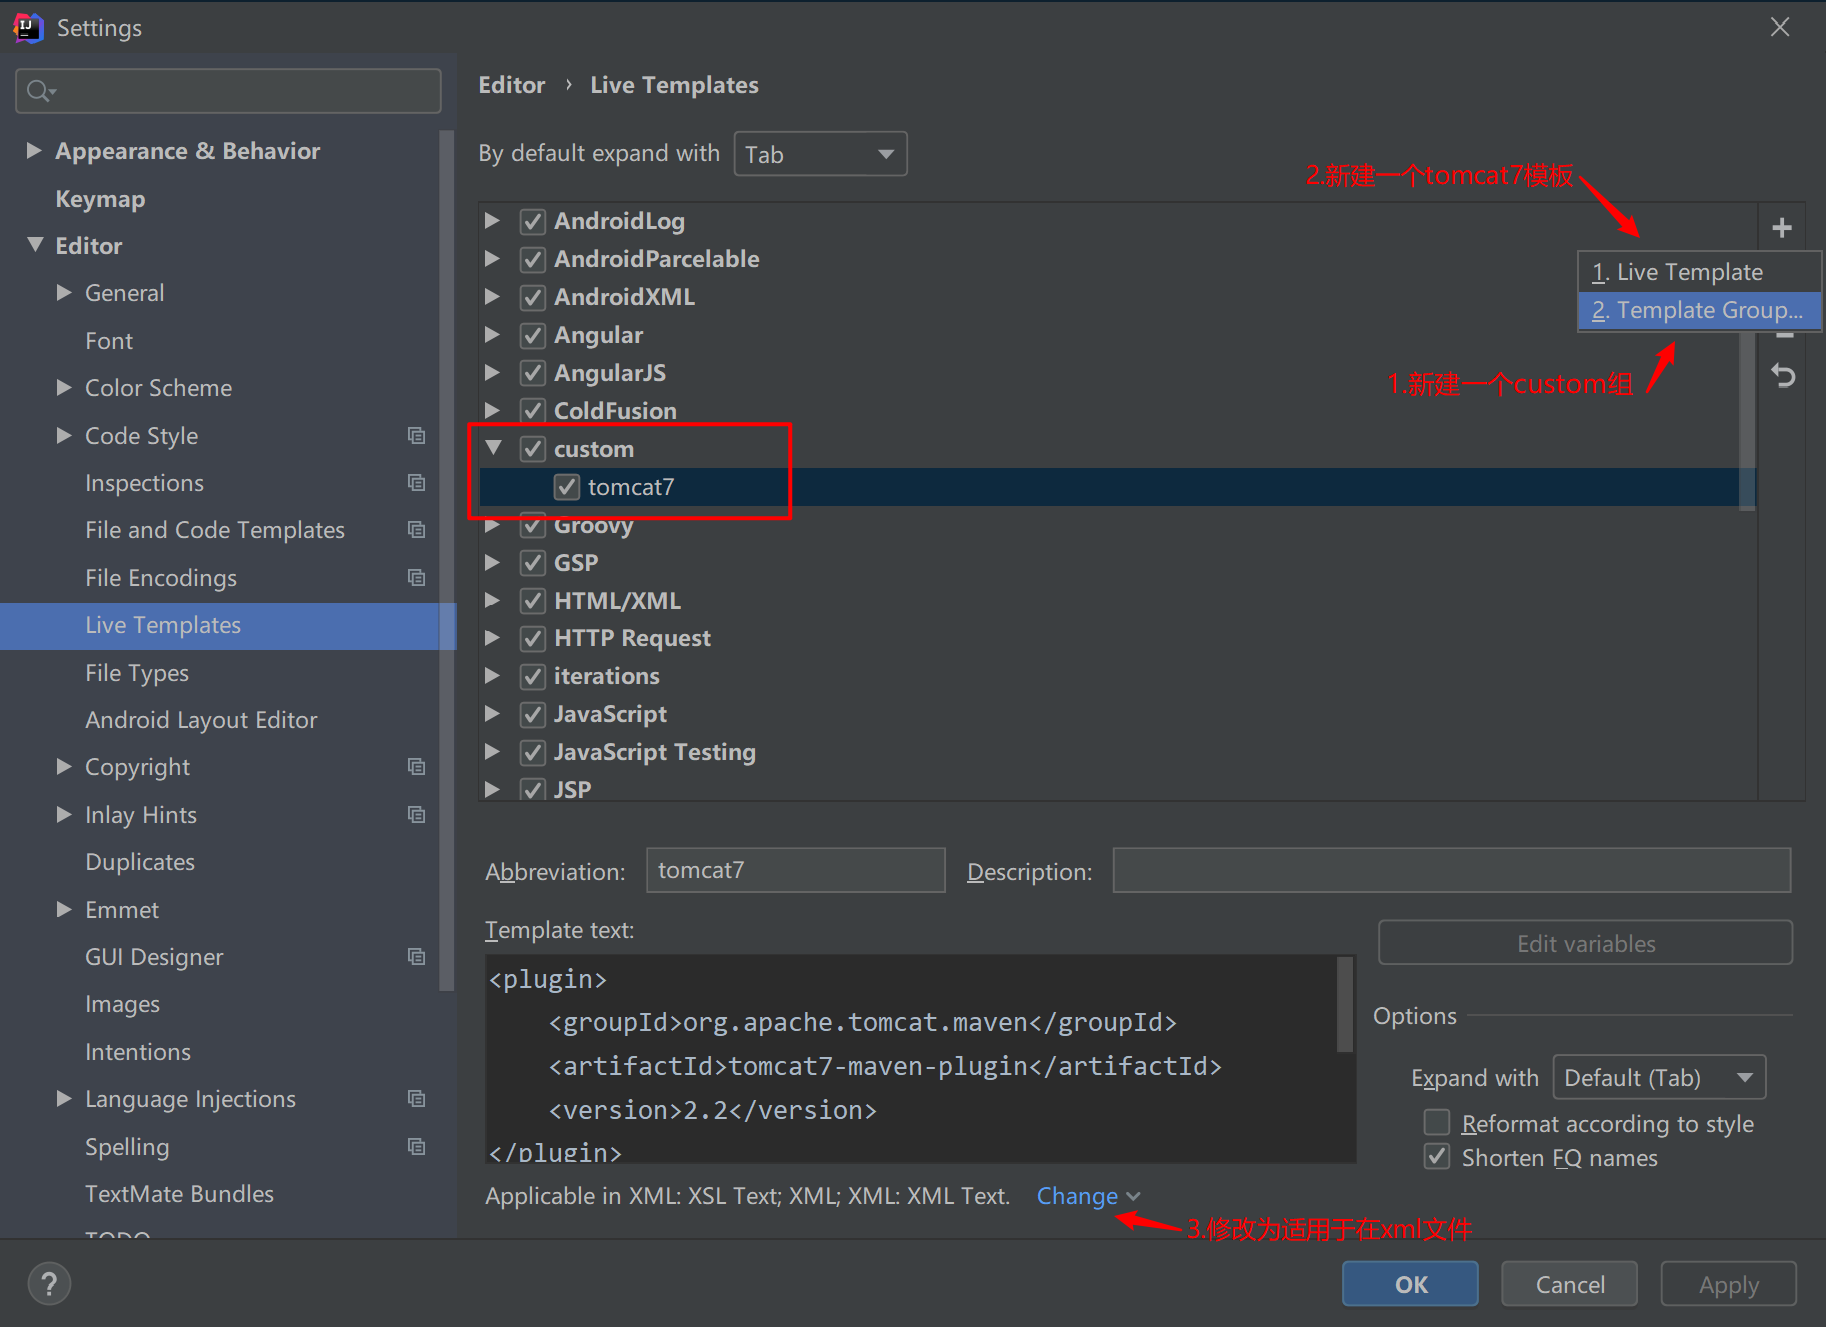Open File Types settings page
Image resolution: width=1826 pixels, height=1327 pixels.
pos(137,673)
